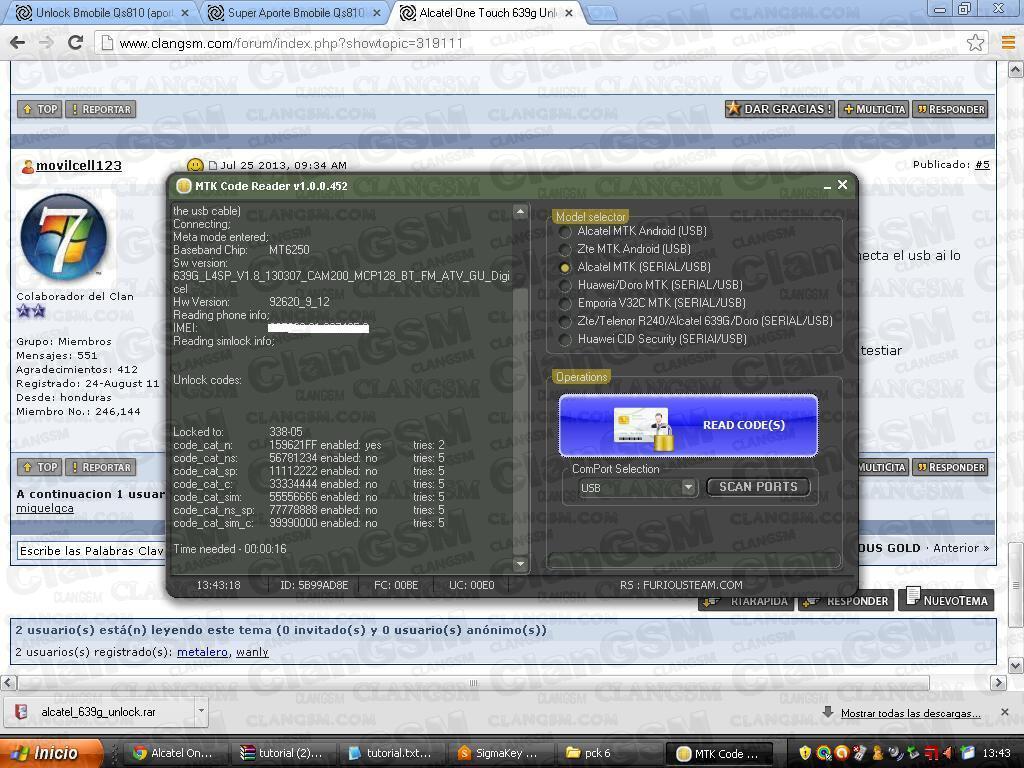Expand the alcatel_639g_unlock.rar download options arrow
Screen dimensions: 1024x768
201,711
